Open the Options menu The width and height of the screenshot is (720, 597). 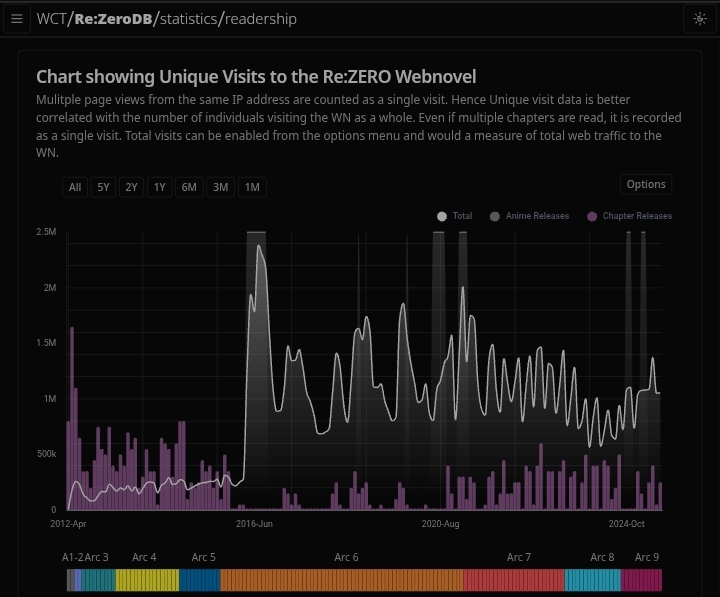[646, 184]
